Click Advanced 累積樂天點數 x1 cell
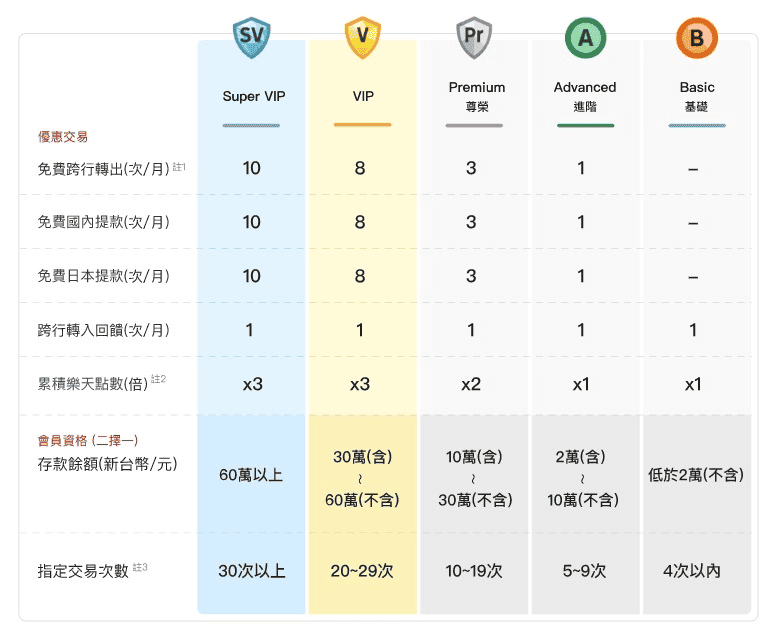The height and width of the screenshot is (632, 771). [581, 384]
